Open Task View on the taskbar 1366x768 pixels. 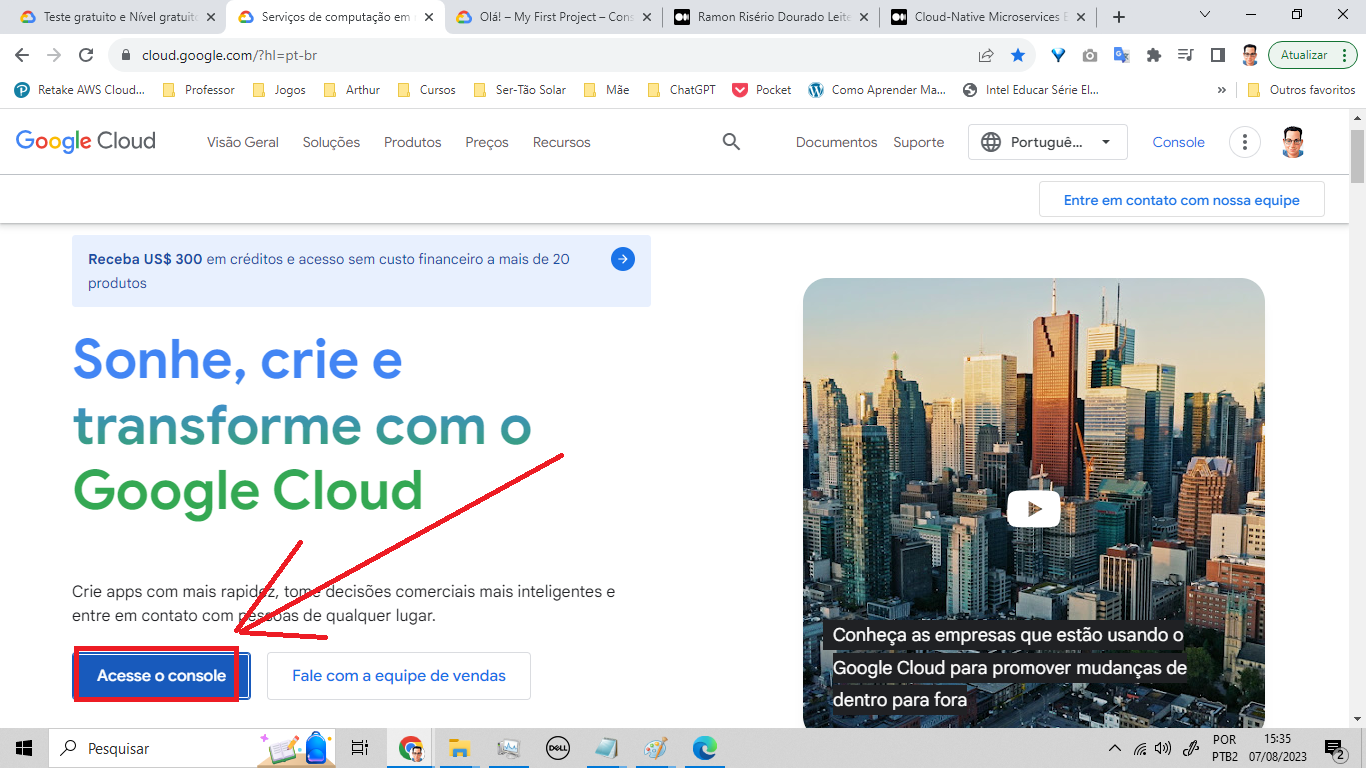click(x=360, y=748)
